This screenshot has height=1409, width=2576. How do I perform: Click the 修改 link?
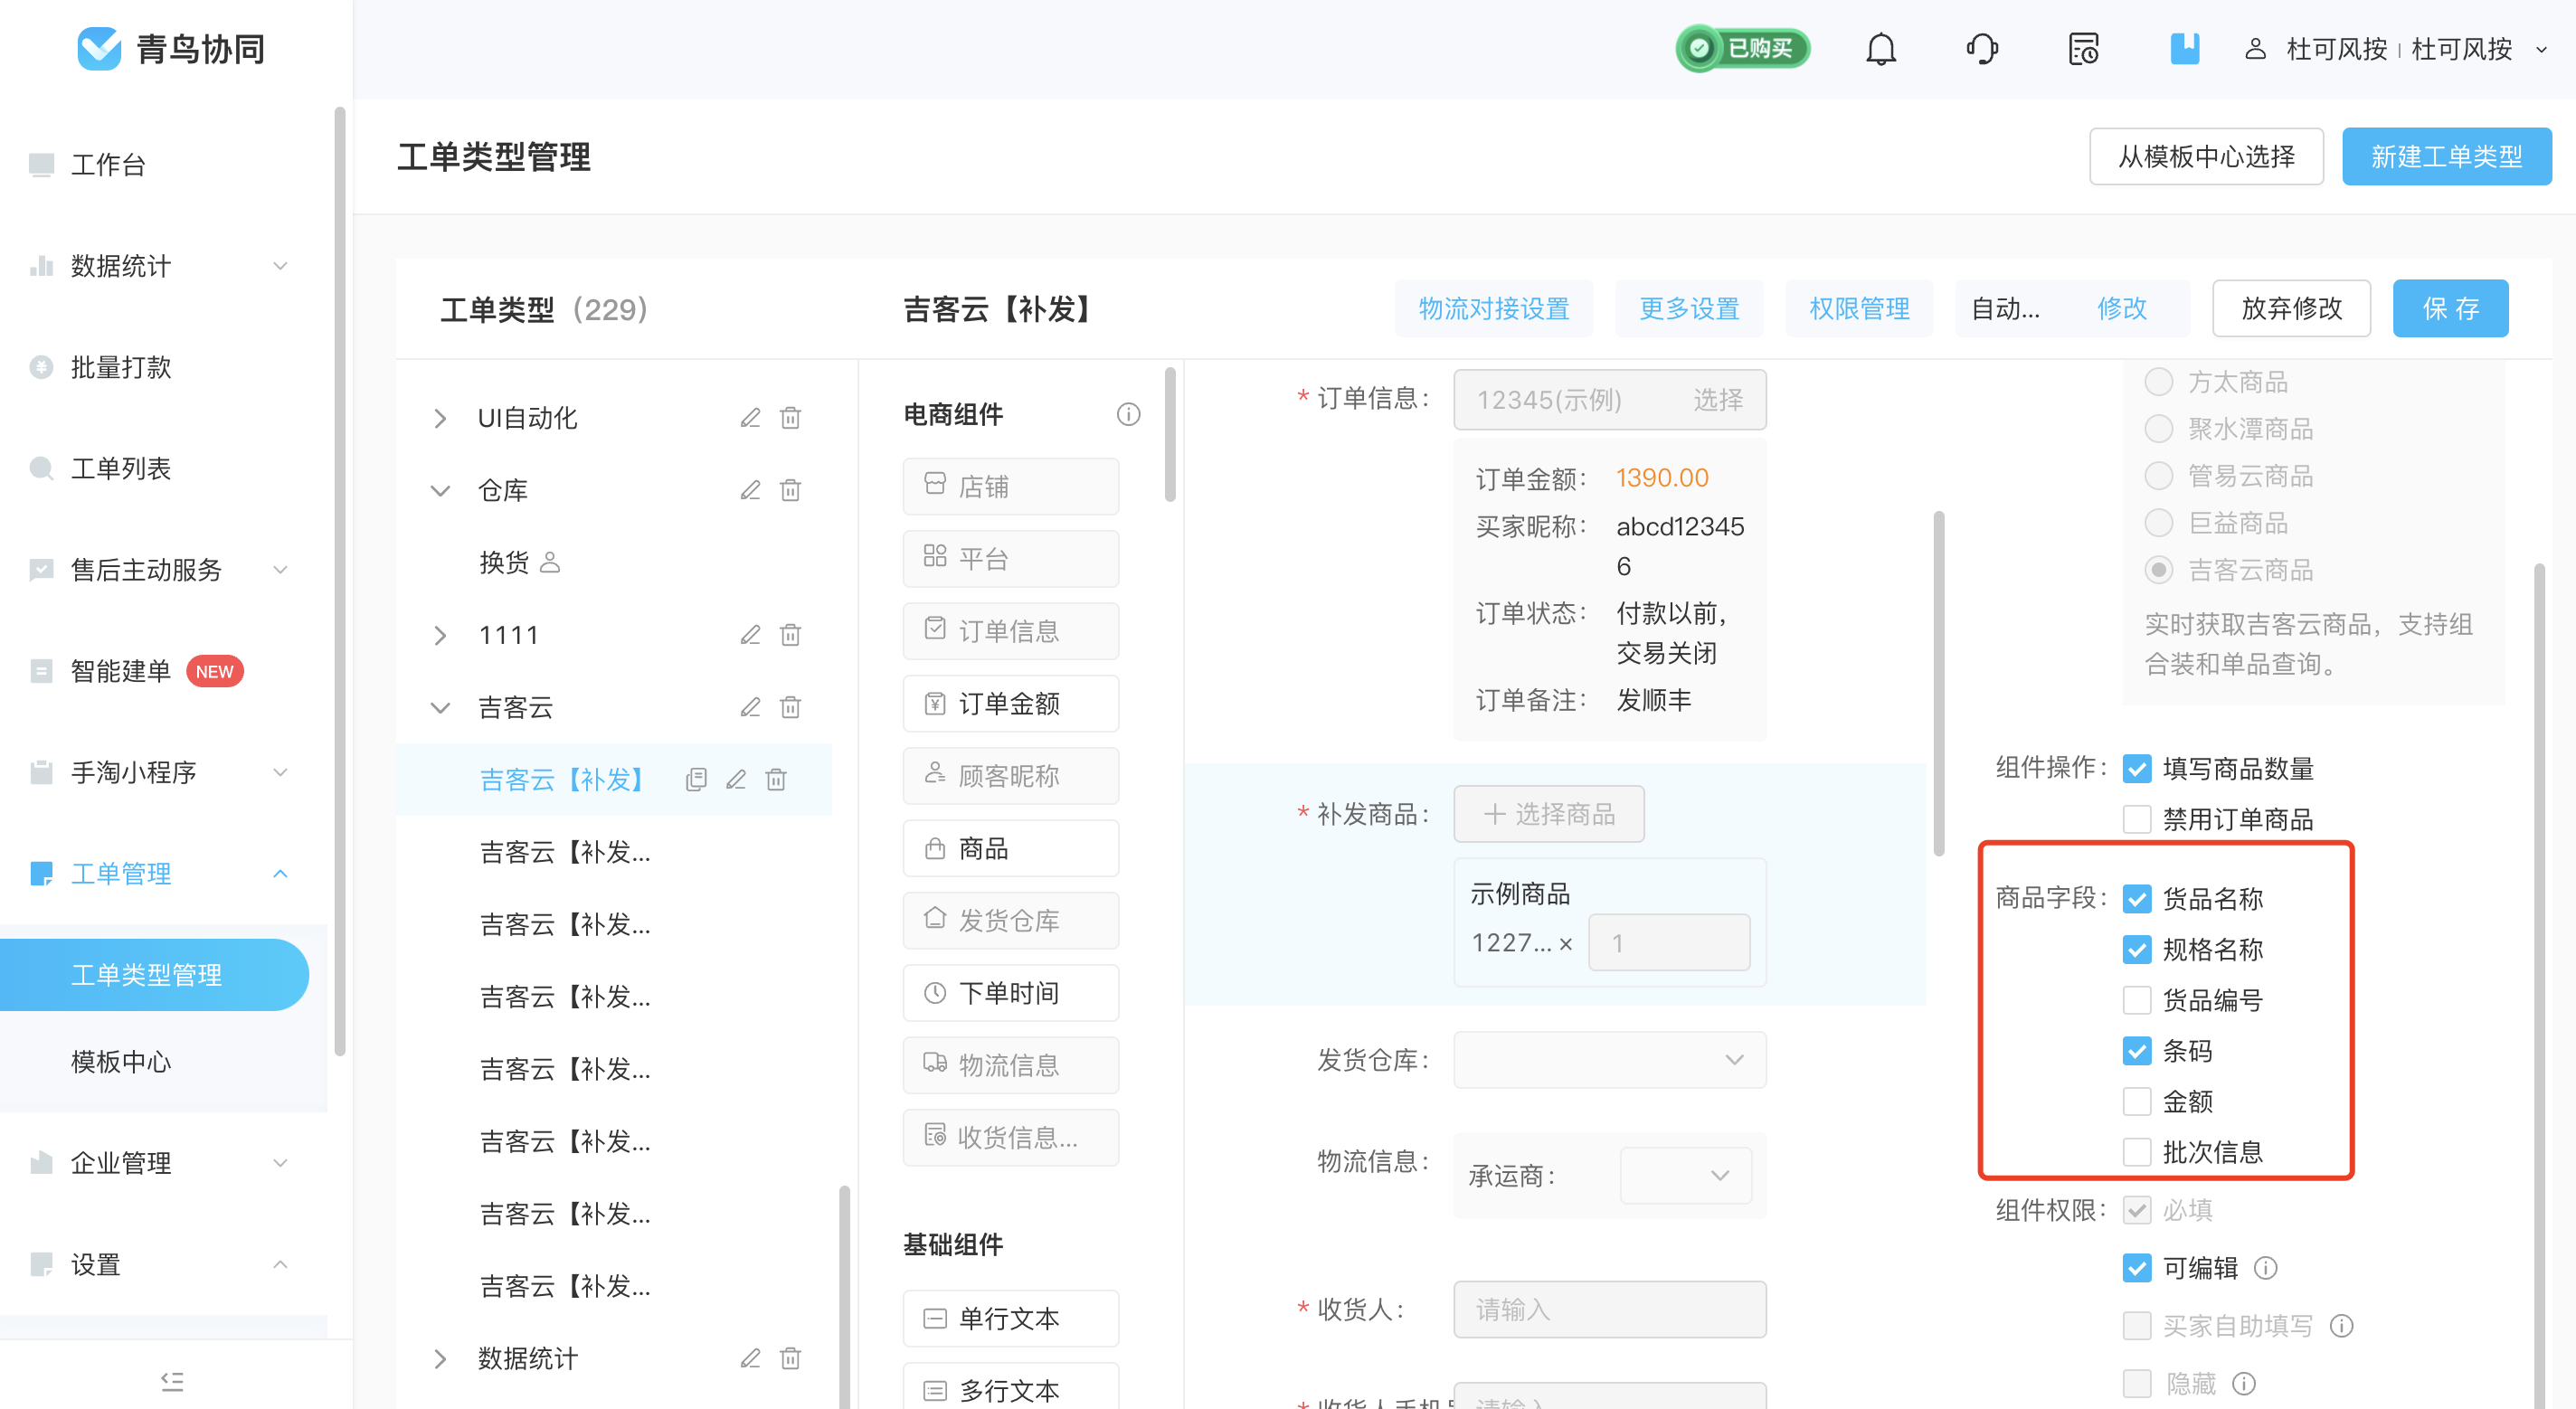tap(2122, 308)
